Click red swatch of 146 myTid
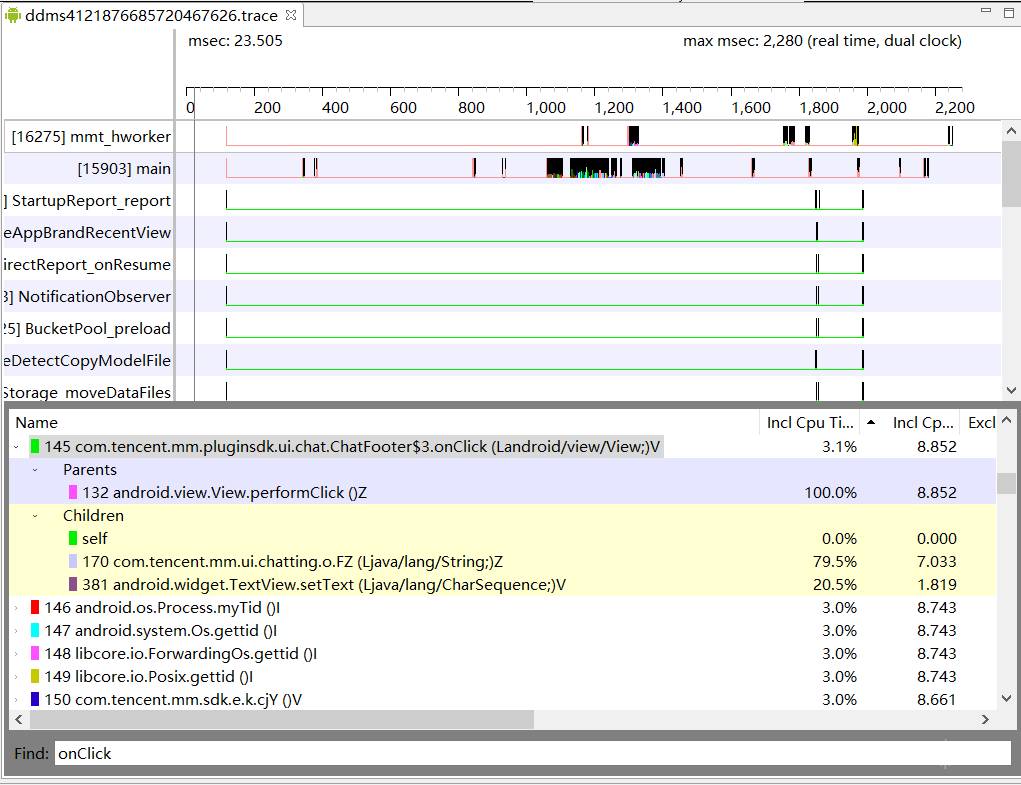This screenshot has width=1021, height=785. coord(35,608)
